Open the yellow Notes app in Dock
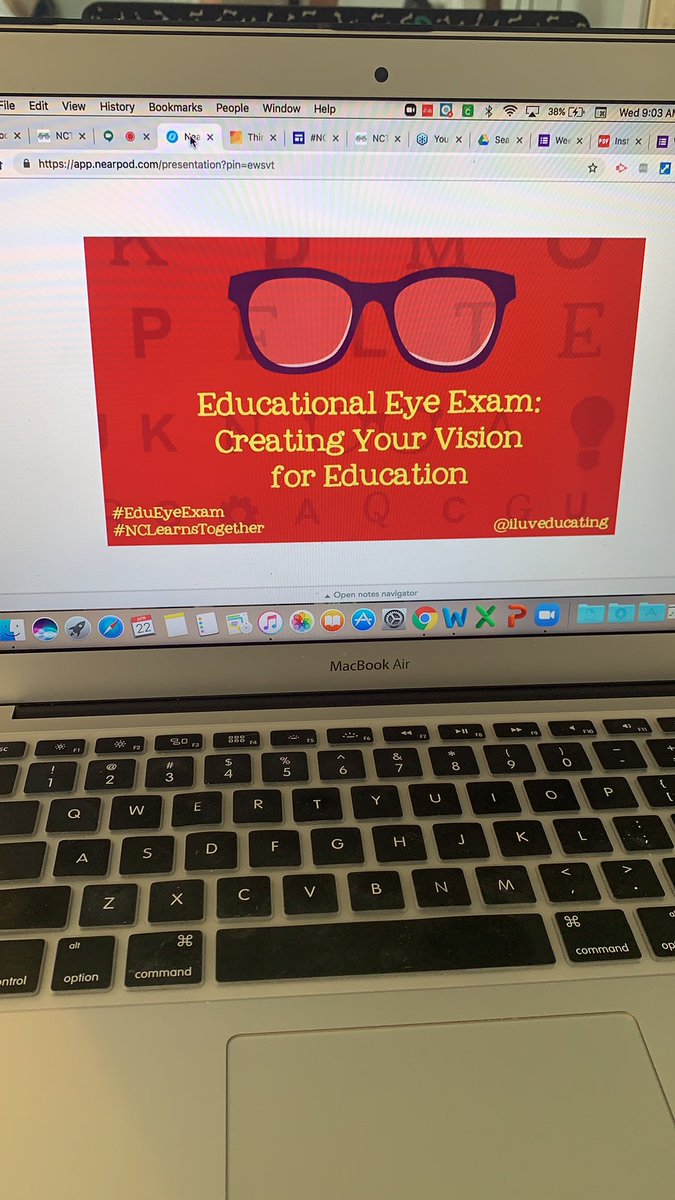 point(176,626)
